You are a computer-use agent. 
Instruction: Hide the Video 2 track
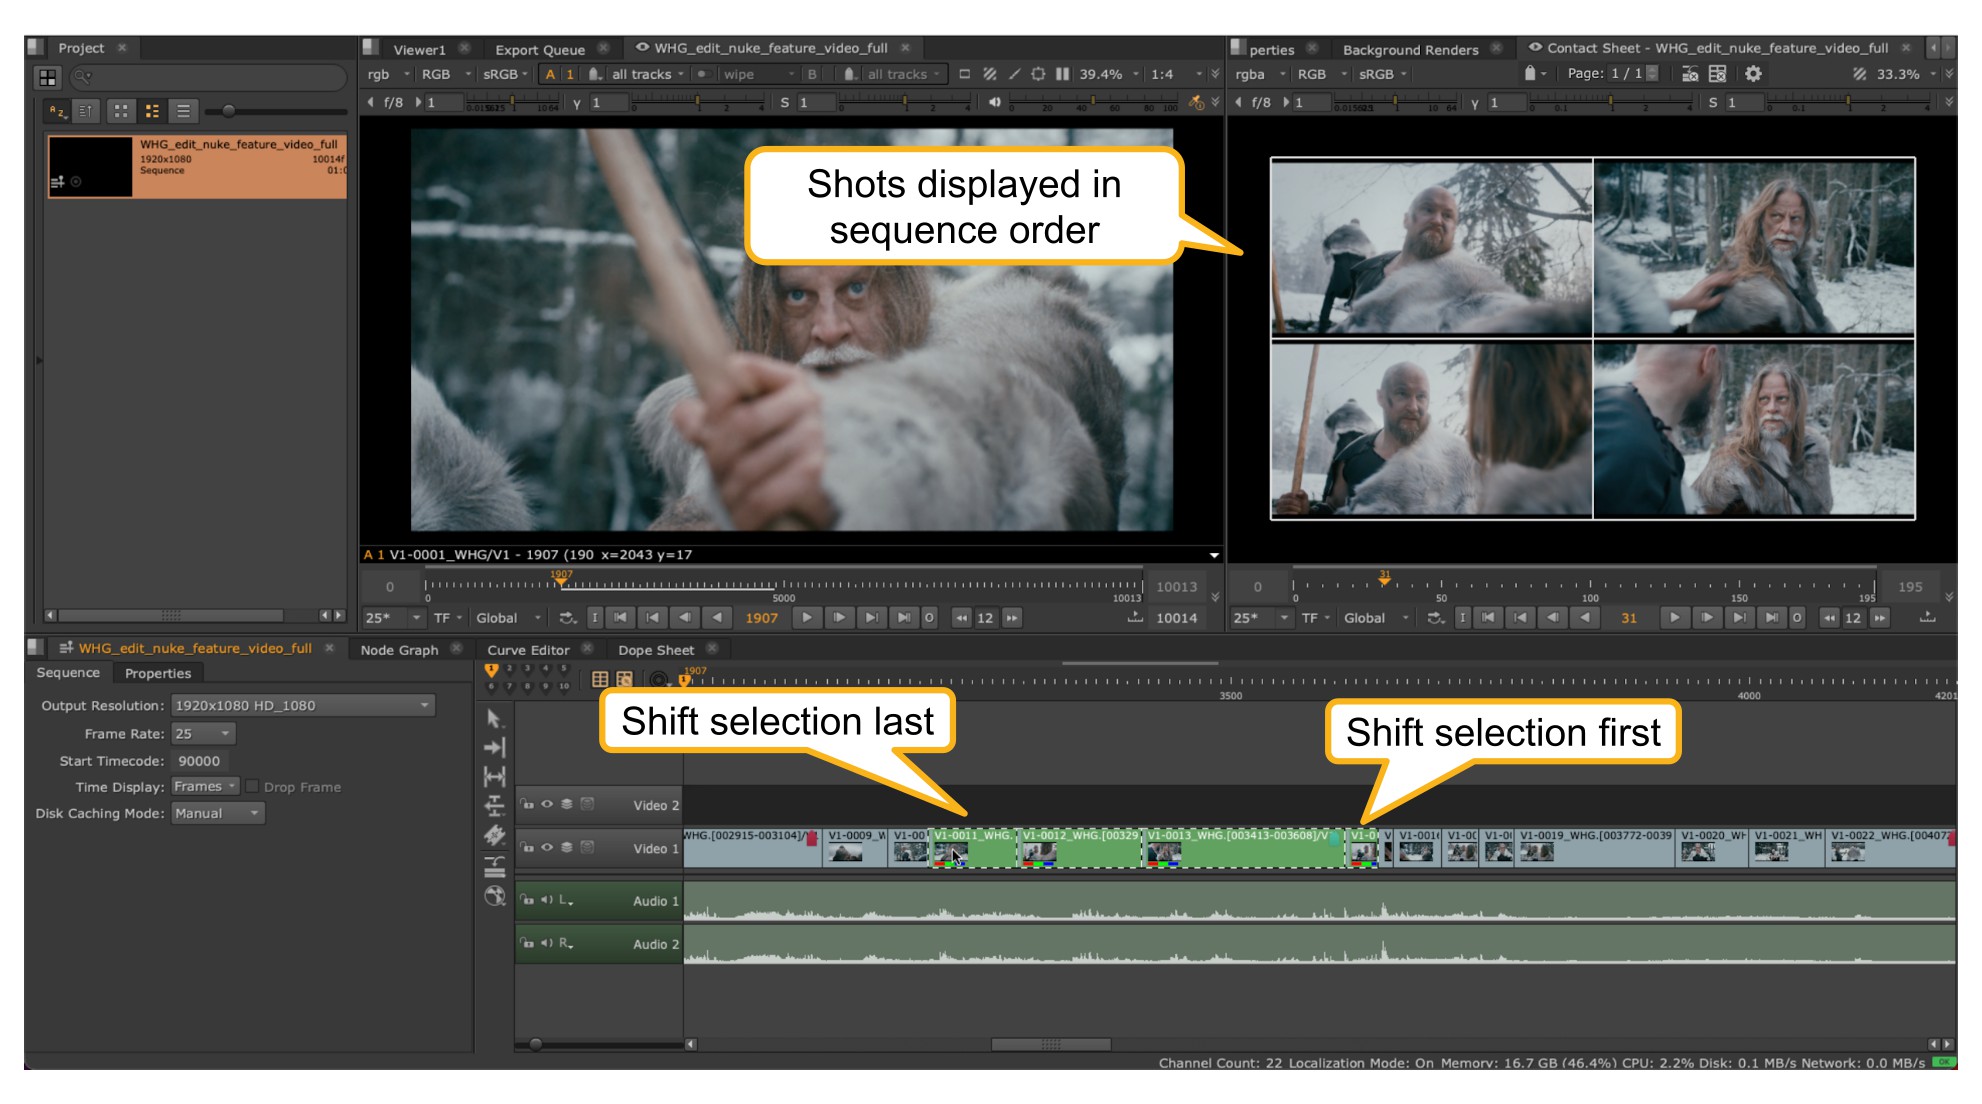tap(547, 804)
